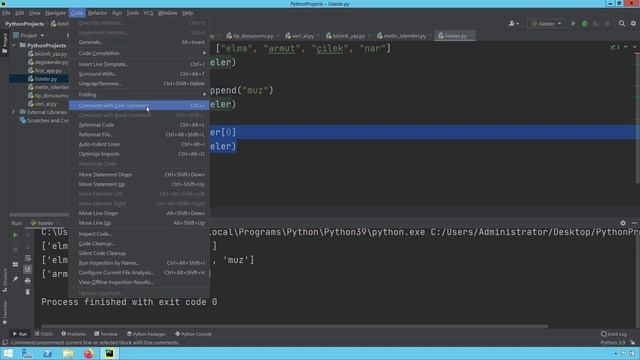Screen dimensions: 640x360
Task: Choose Auto-Indent Lines
Action: click(x=139, y=144)
